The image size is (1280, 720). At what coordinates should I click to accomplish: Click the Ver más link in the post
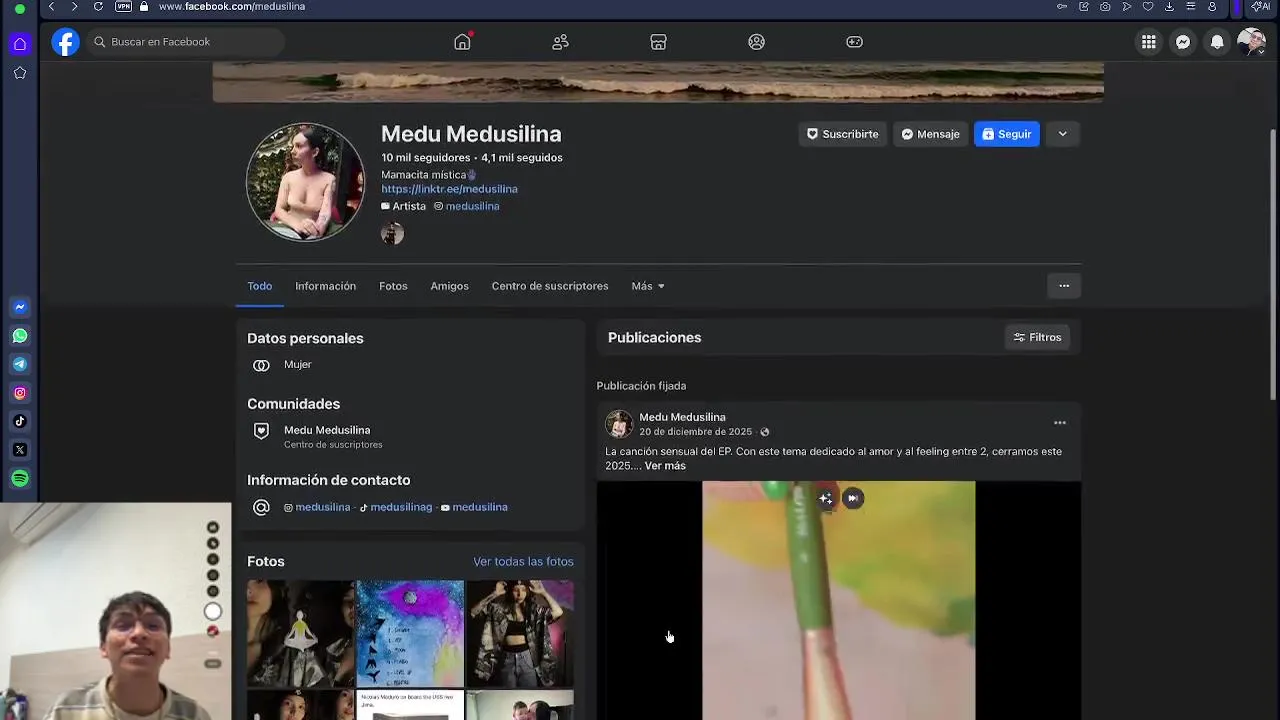pos(665,466)
